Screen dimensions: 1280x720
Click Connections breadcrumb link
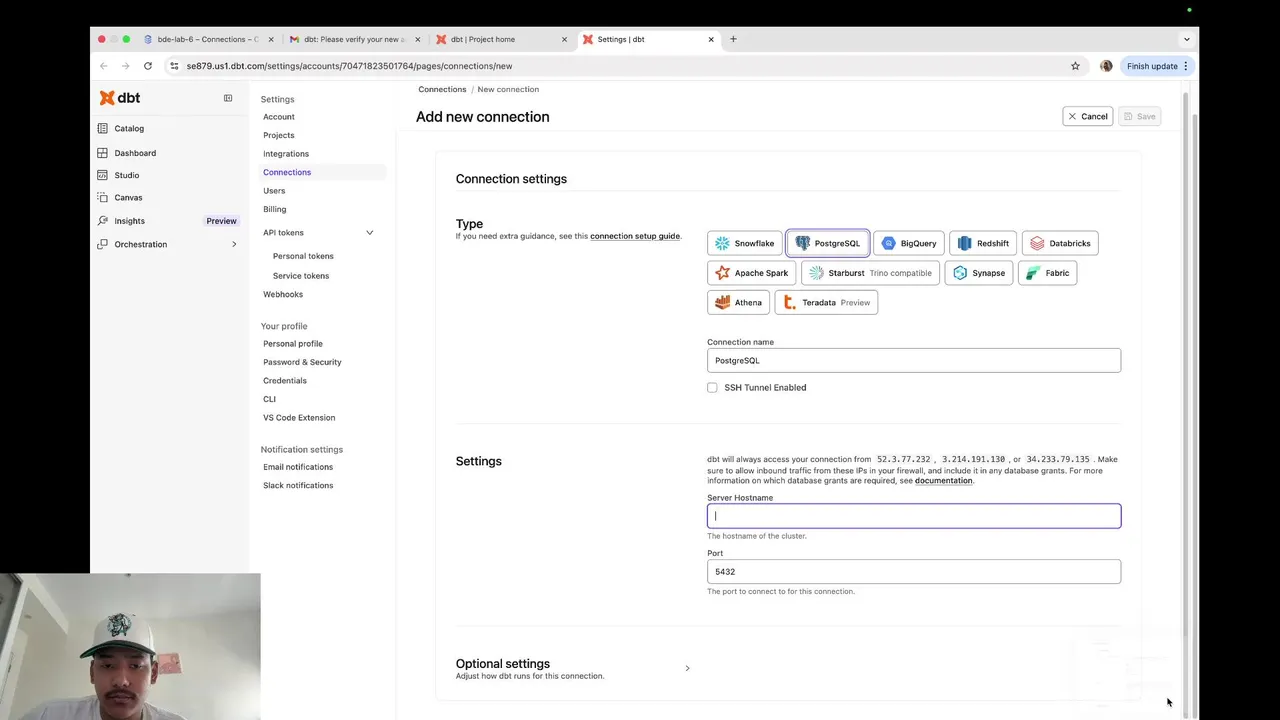[442, 89]
